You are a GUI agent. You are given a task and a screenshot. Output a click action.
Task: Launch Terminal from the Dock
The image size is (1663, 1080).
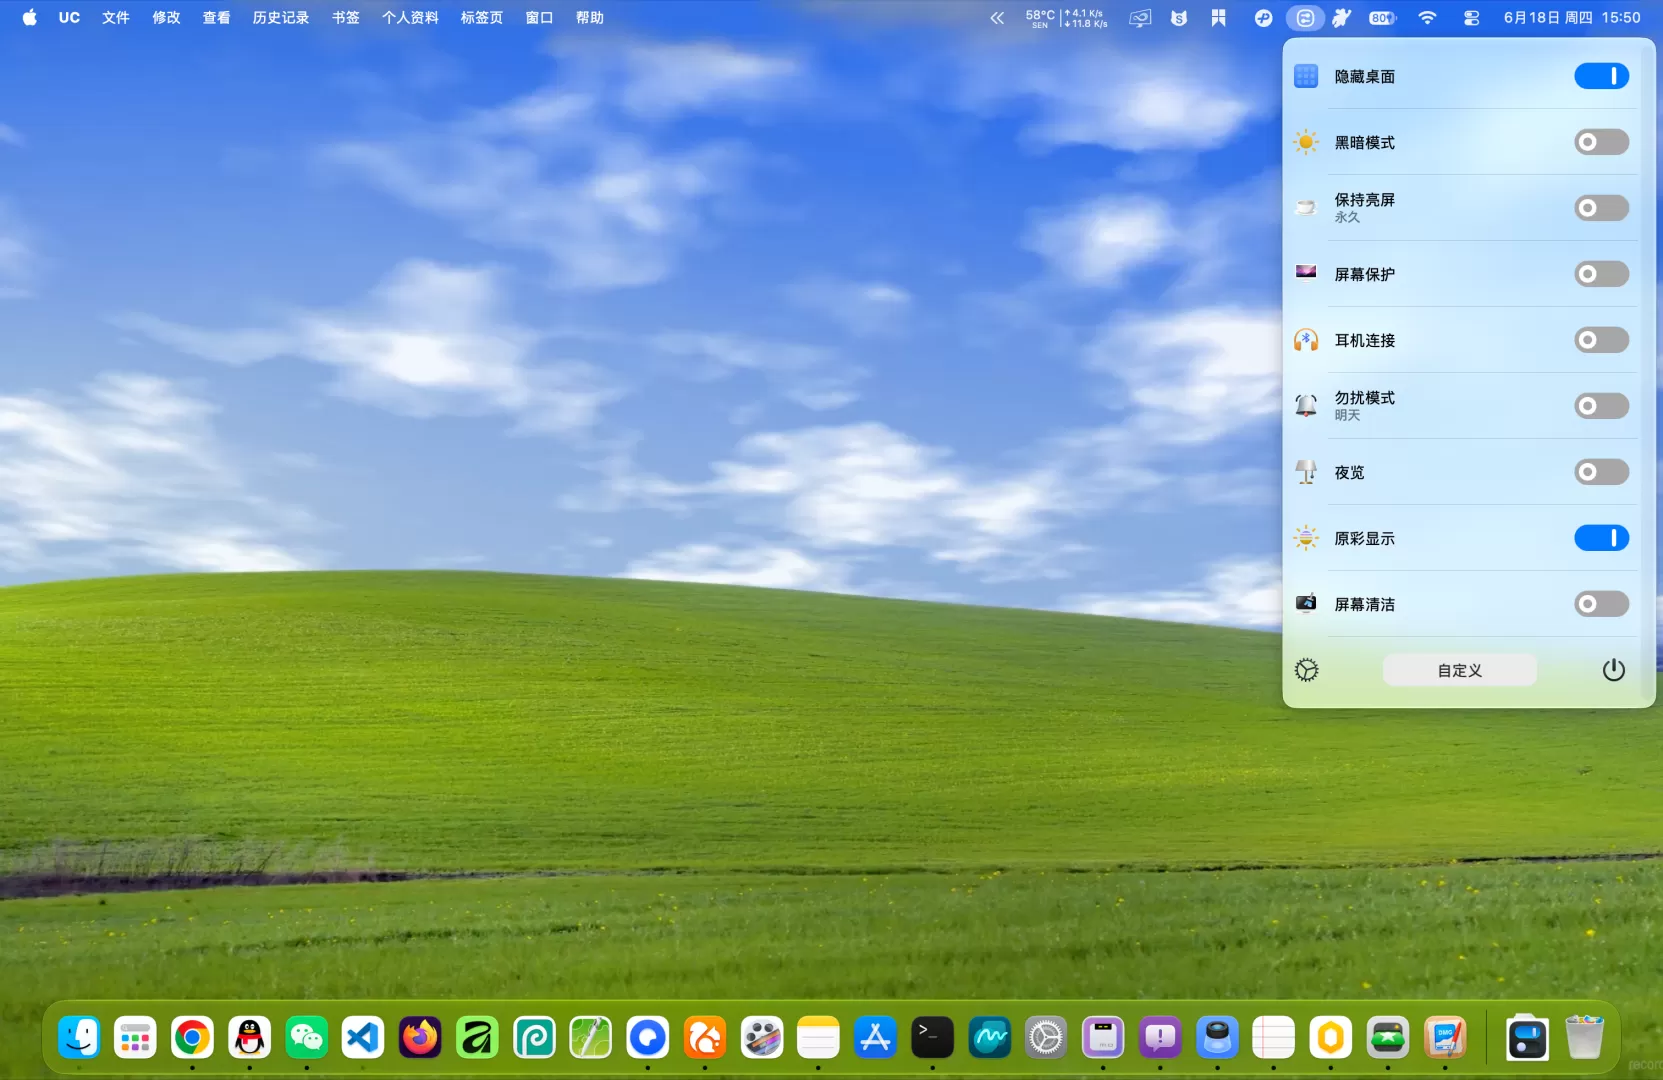click(x=932, y=1038)
